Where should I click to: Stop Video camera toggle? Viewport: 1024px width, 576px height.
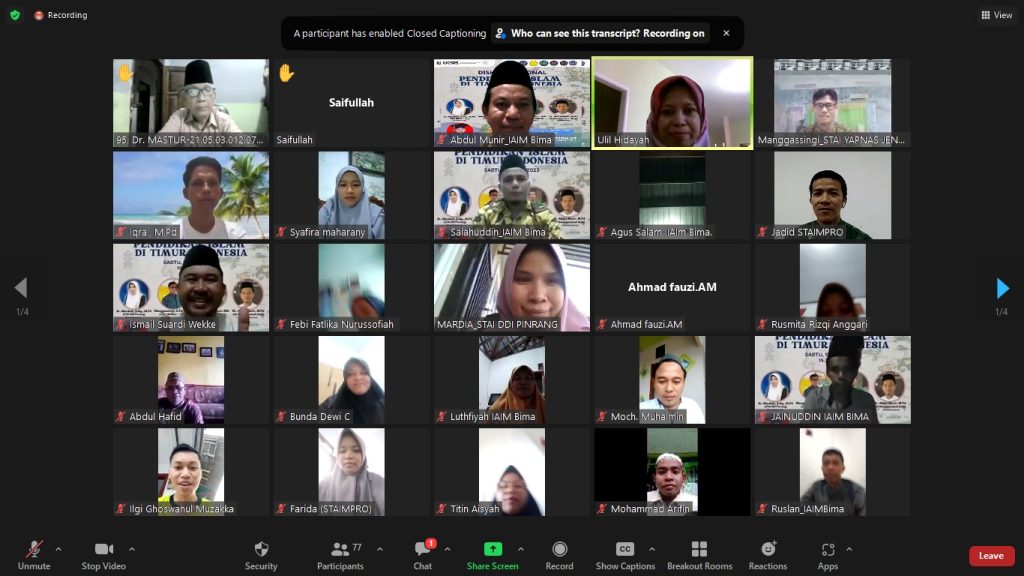pyautogui.click(x=103, y=555)
